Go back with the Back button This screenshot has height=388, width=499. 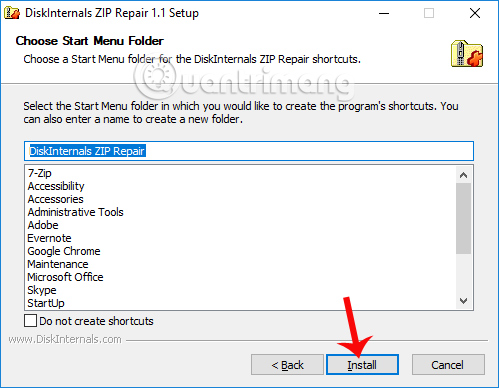tap(287, 365)
